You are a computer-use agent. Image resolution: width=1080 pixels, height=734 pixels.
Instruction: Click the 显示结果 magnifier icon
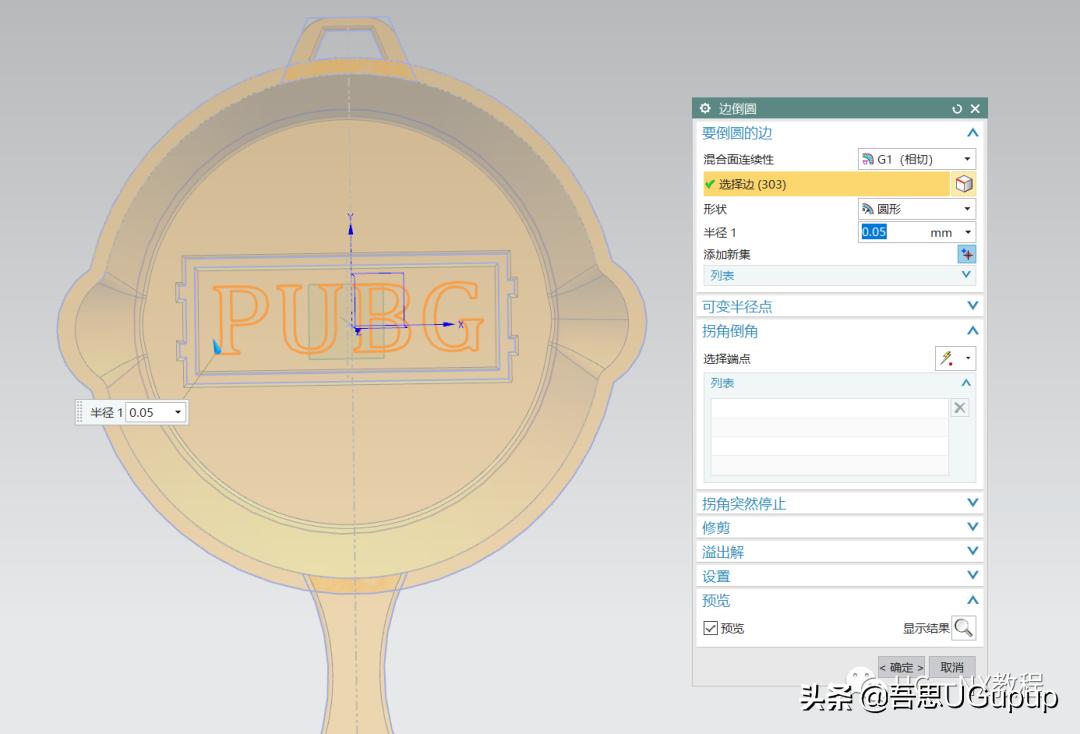(x=963, y=628)
